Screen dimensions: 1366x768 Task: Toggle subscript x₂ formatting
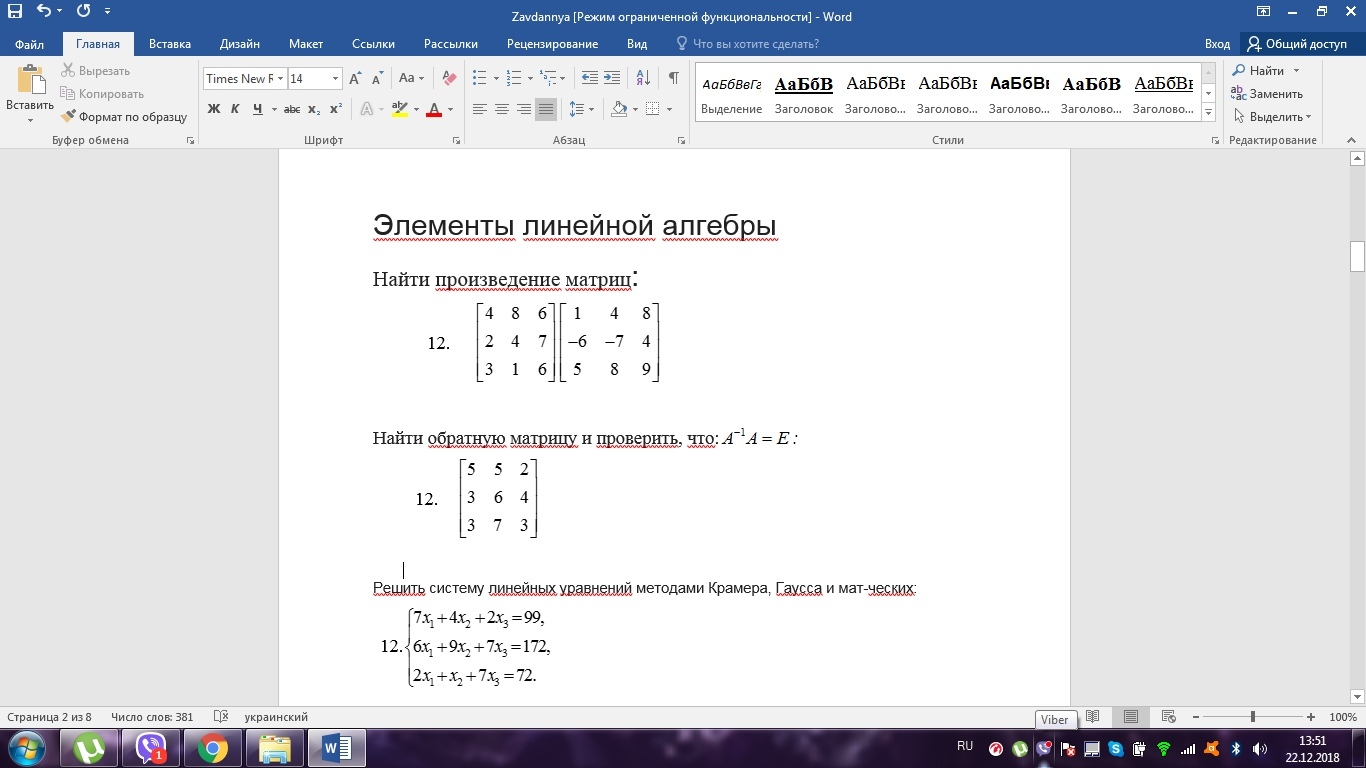[x=314, y=109]
